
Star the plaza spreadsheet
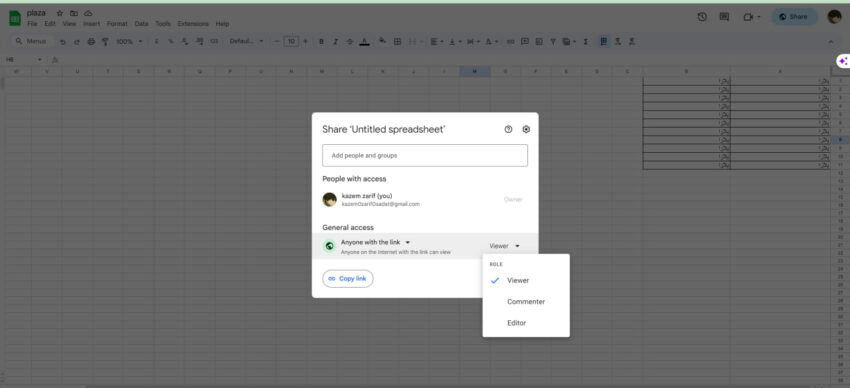pos(60,13)
